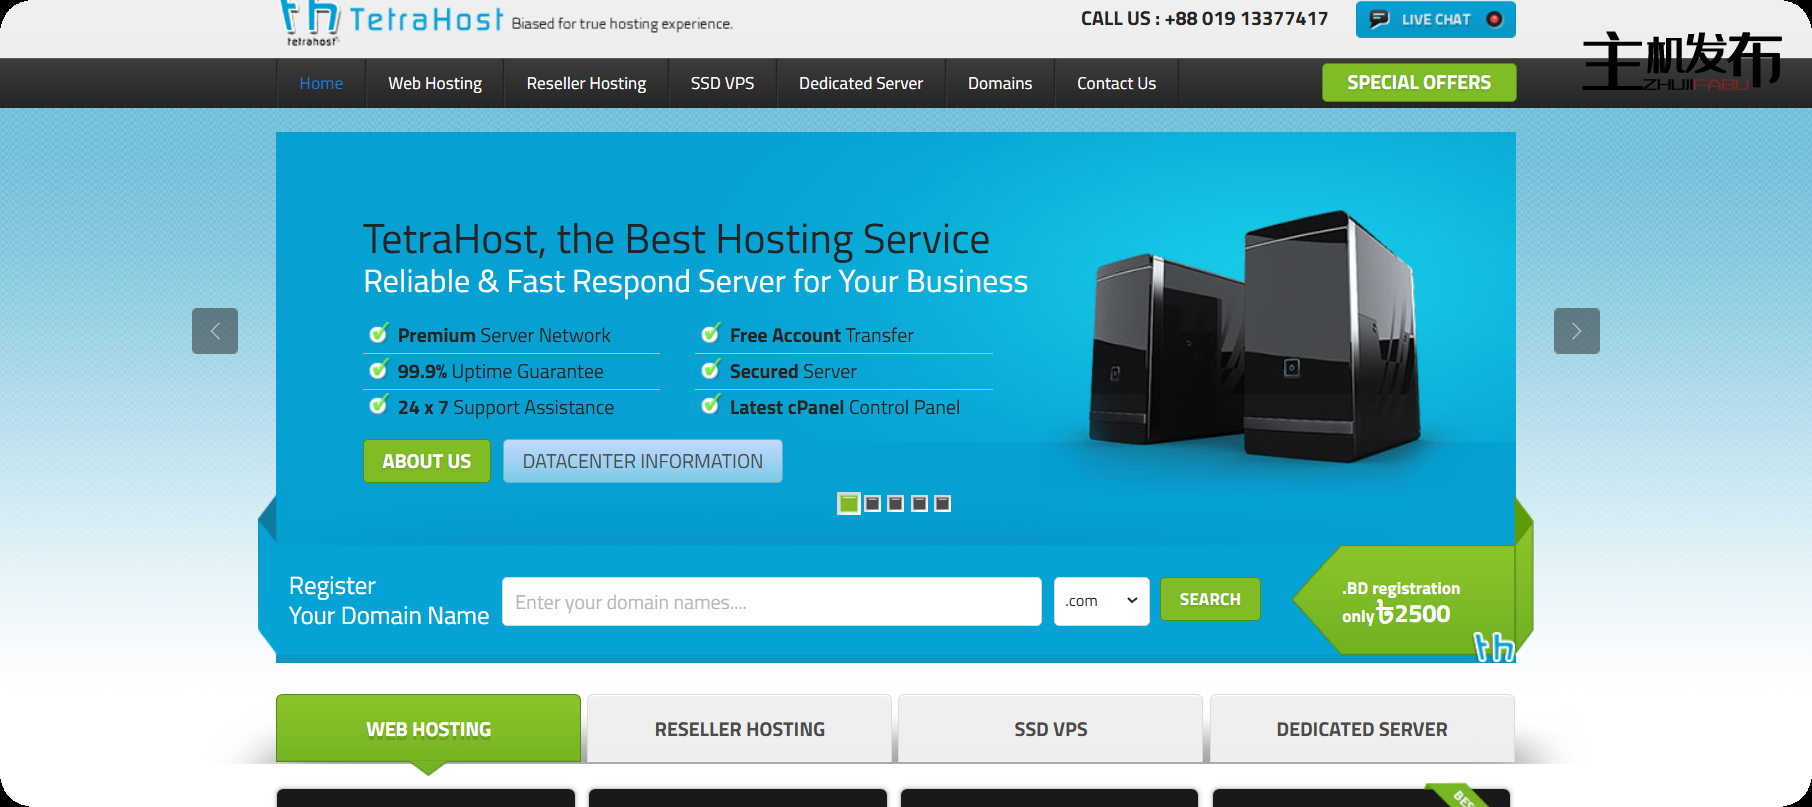Go to previous slide with left arrow

point(215,331)
